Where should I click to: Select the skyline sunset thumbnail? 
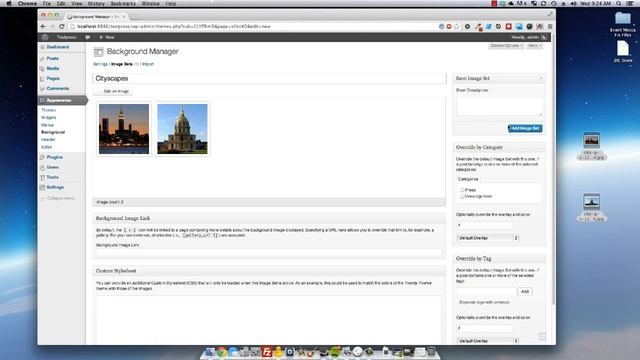coord(124,129)
